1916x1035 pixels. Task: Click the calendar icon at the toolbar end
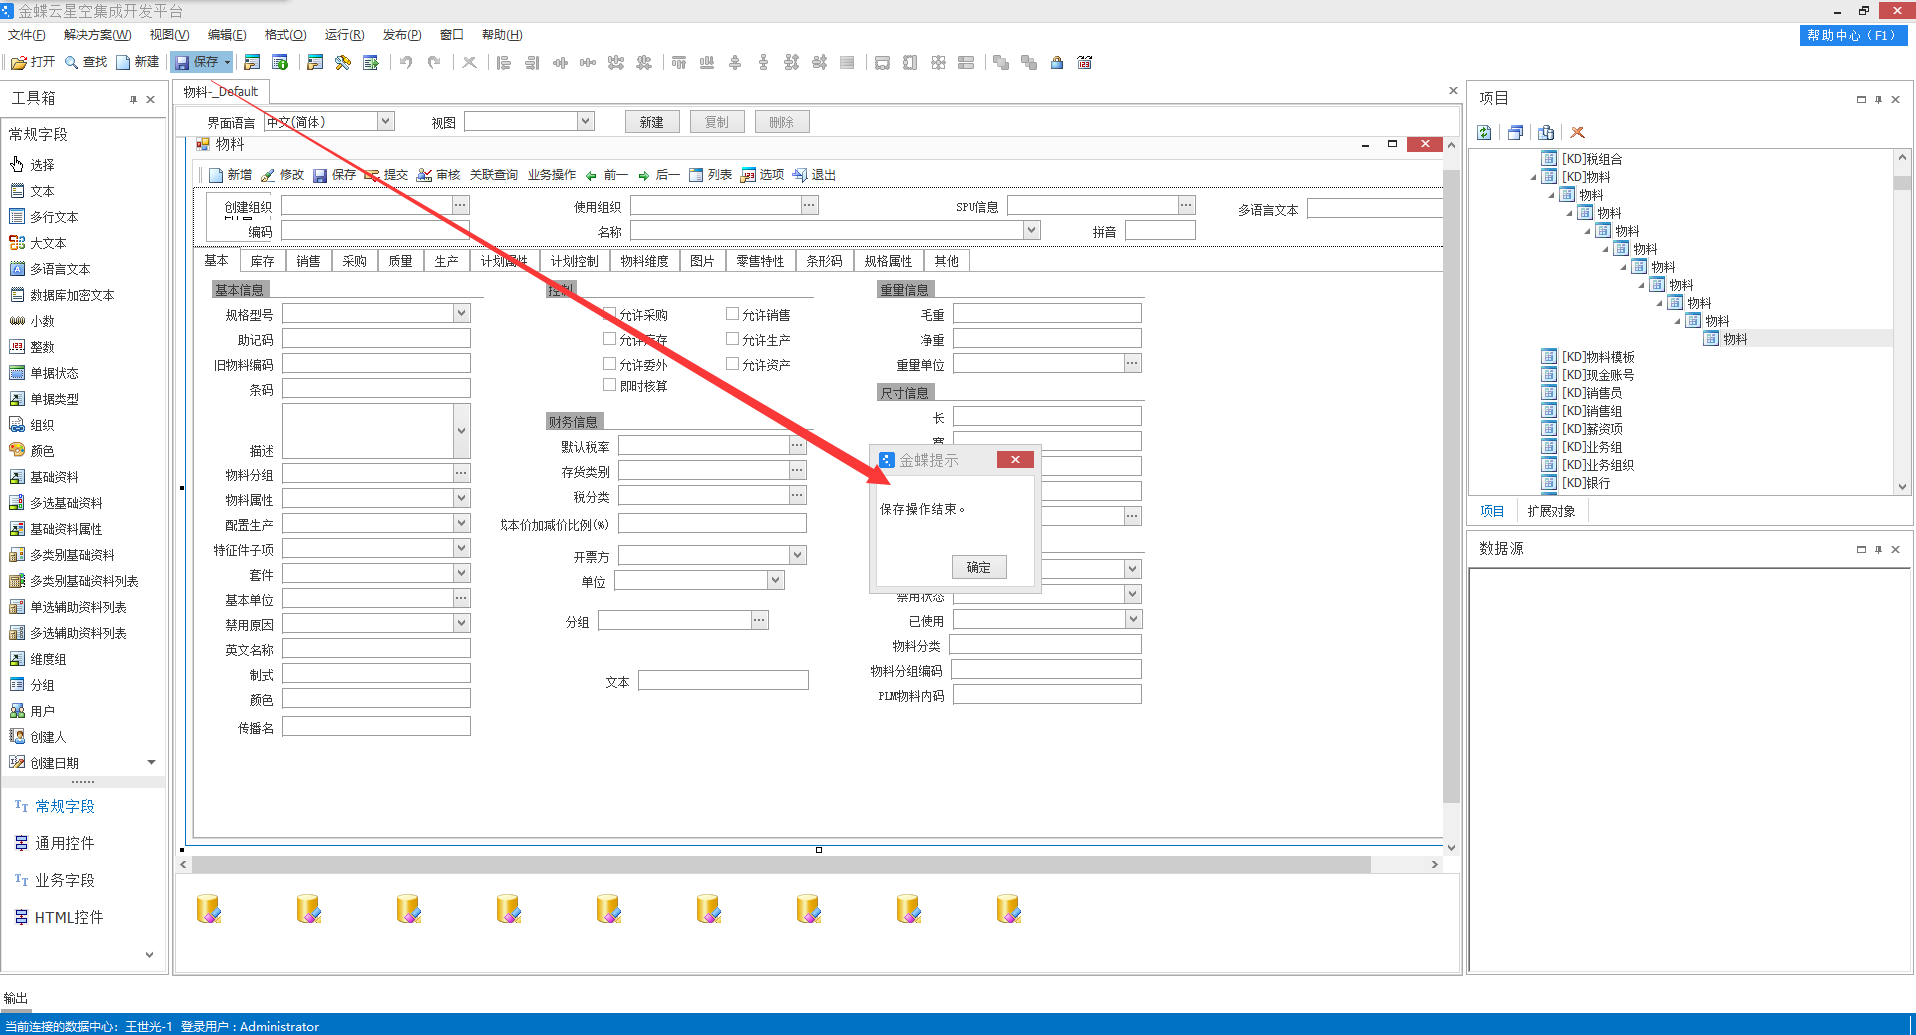(1084, 62)
